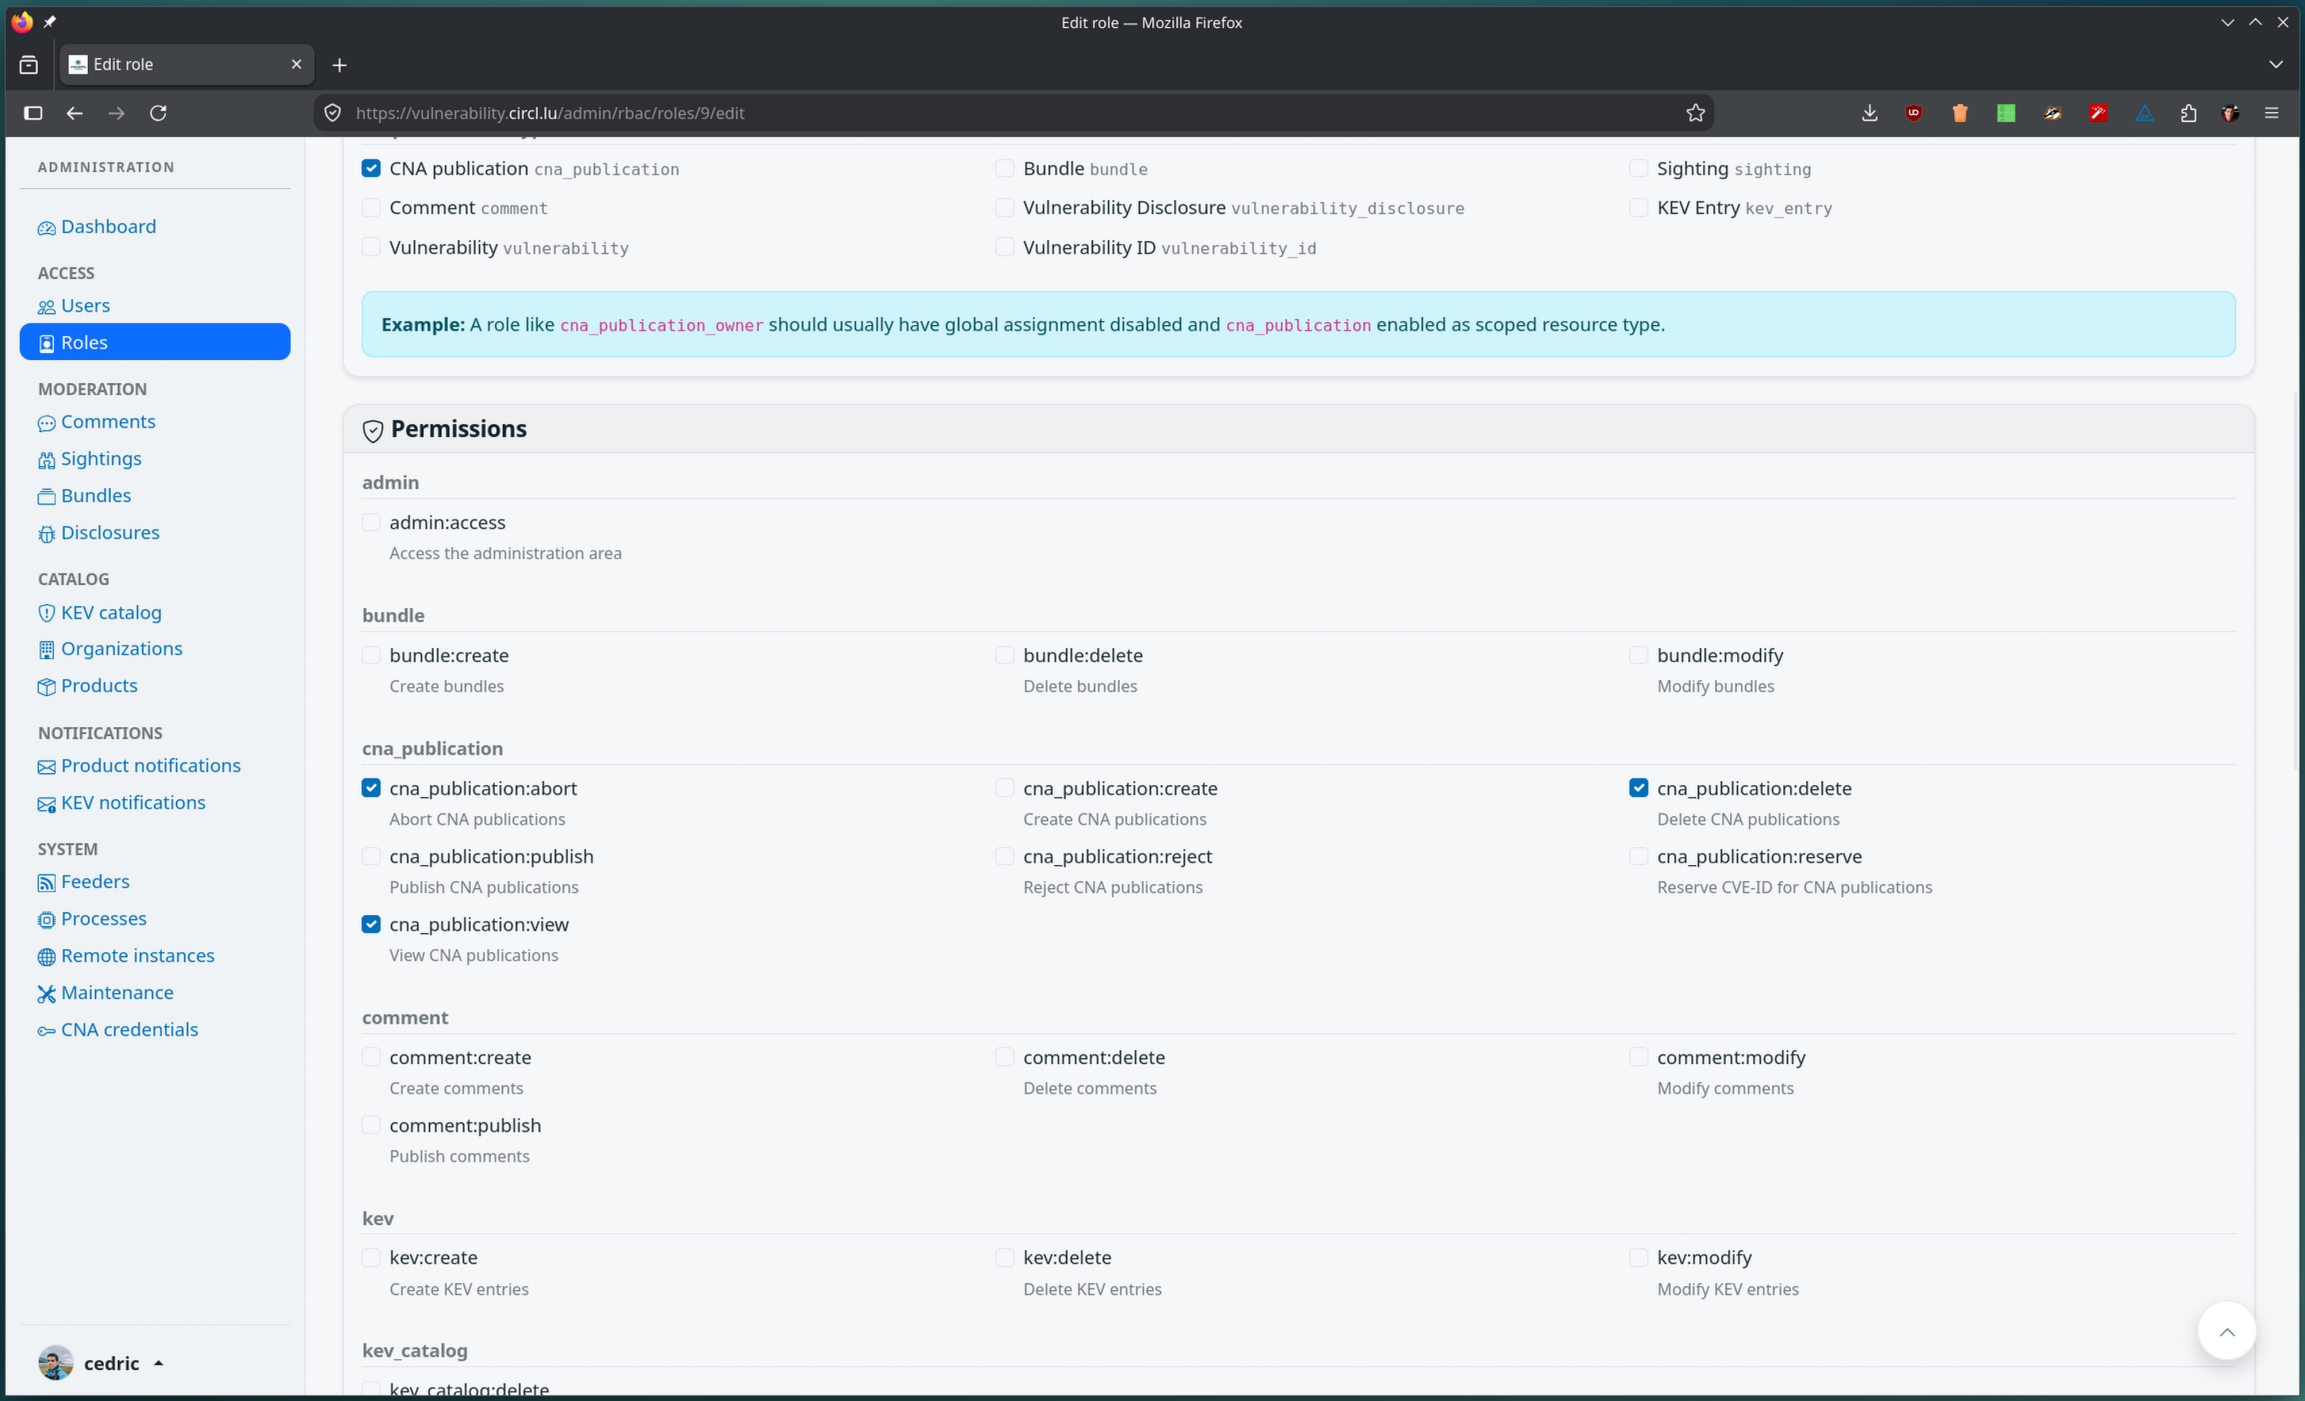Enable admin:access permission
The width and height of the screenshot is (2305, 1401).
[371, 522]
